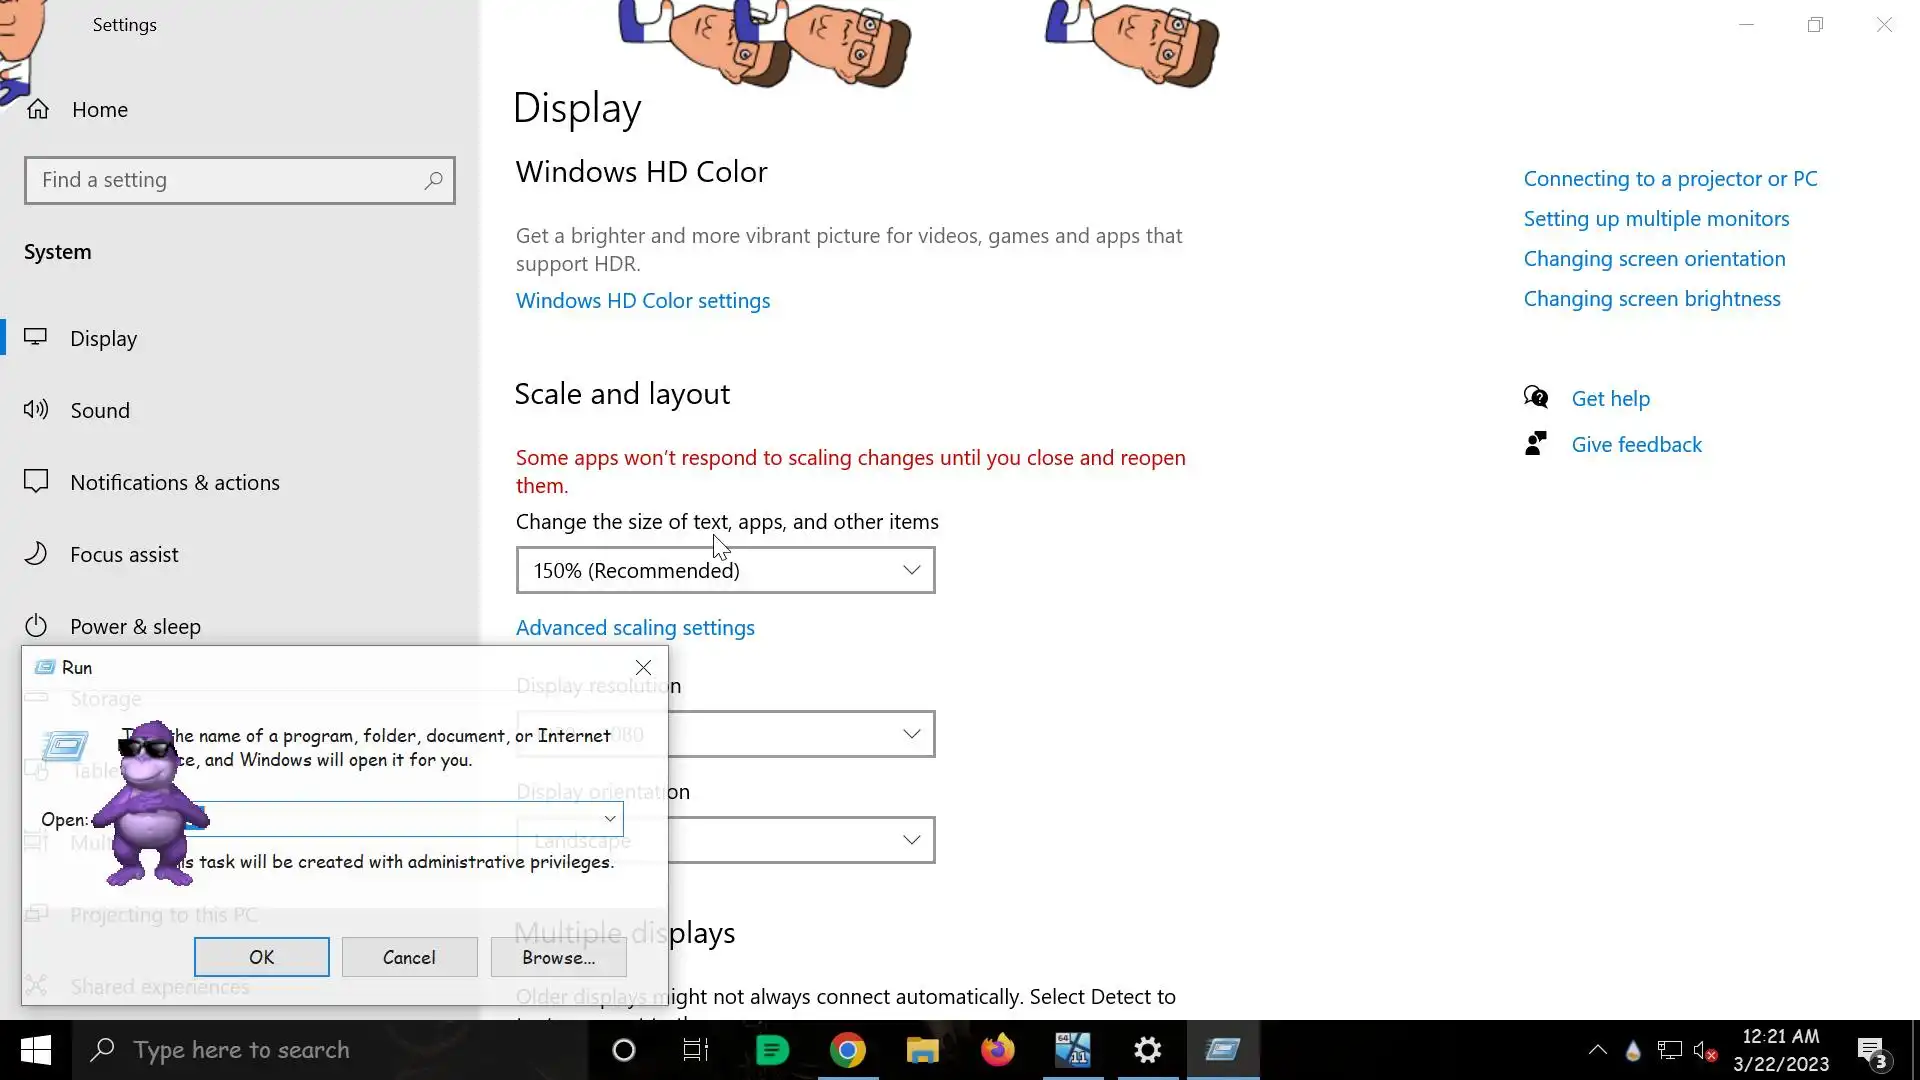The image size is (1920, 1080).
Task: Expand the Display resolution dropdown arrow
Action: click(911, 734)
